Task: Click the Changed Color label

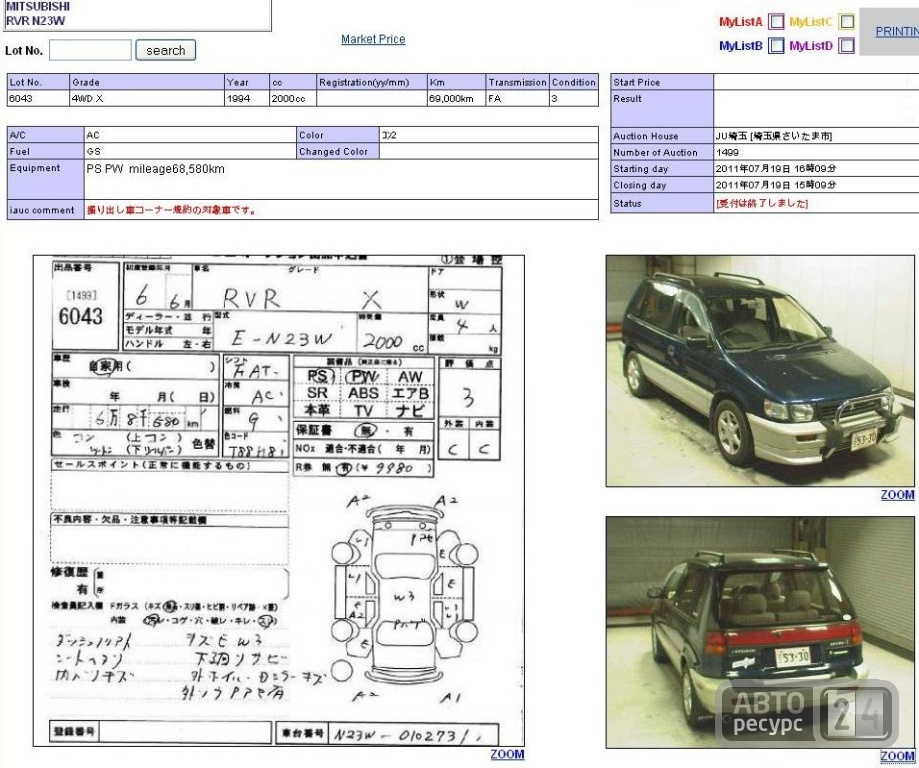Action: [x=338, y=151]
